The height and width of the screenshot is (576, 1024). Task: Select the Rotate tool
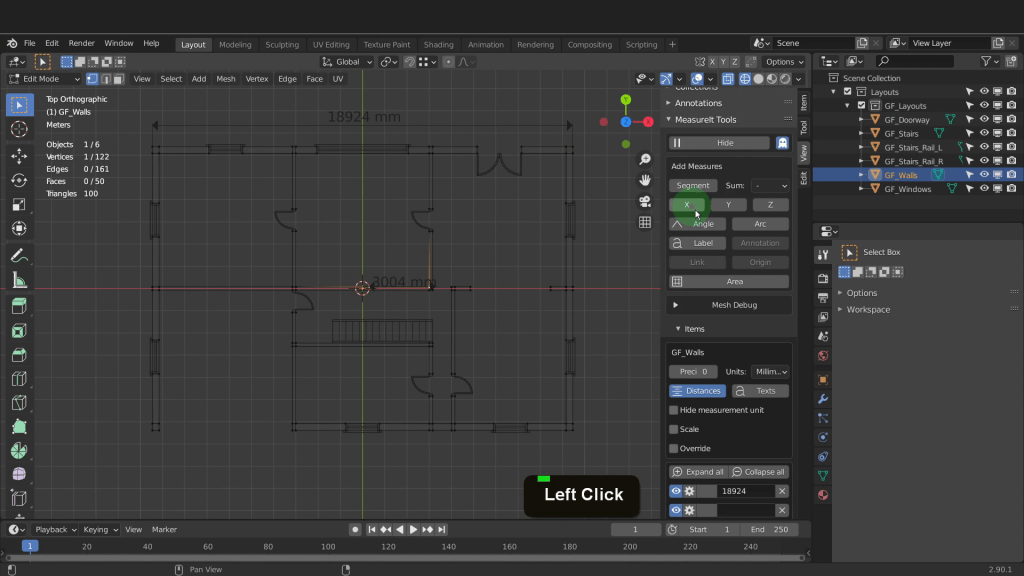[18, 180]
